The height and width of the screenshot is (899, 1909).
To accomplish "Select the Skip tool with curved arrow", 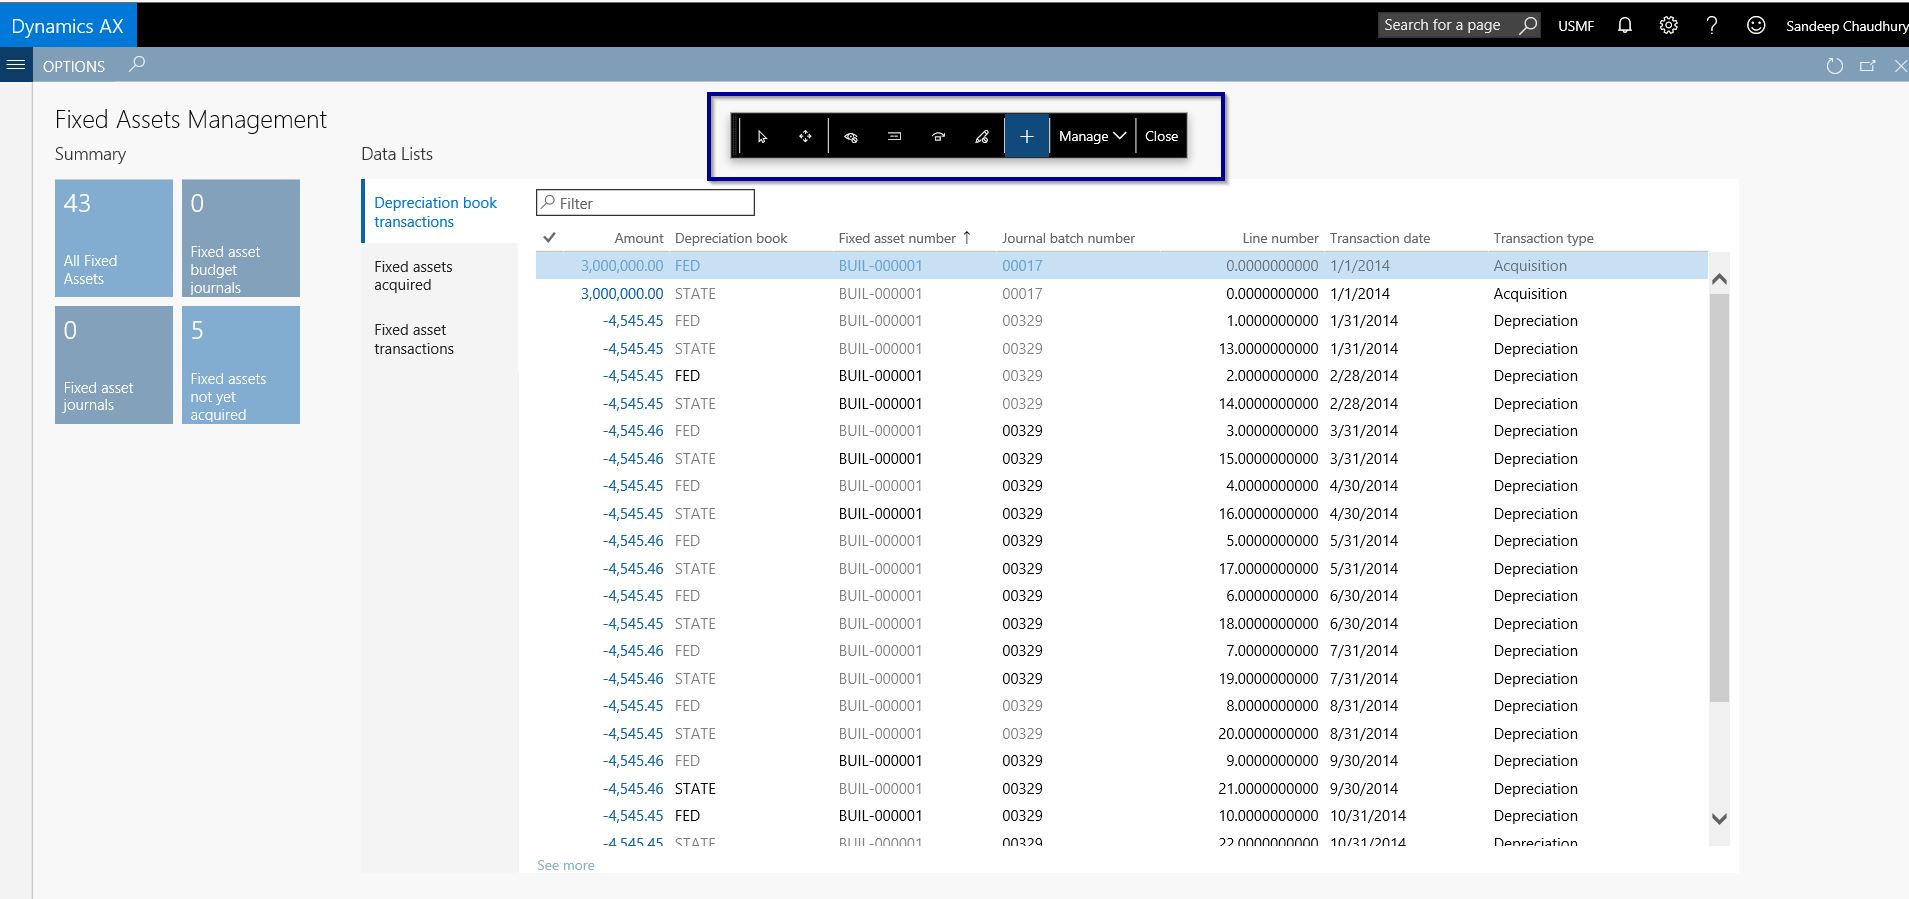I will (x=938, y=137).
